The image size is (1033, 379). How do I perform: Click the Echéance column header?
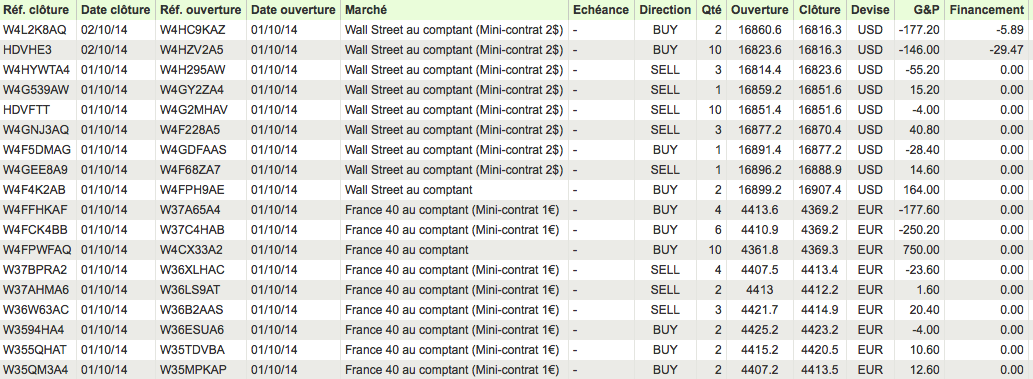coord(601,10)
